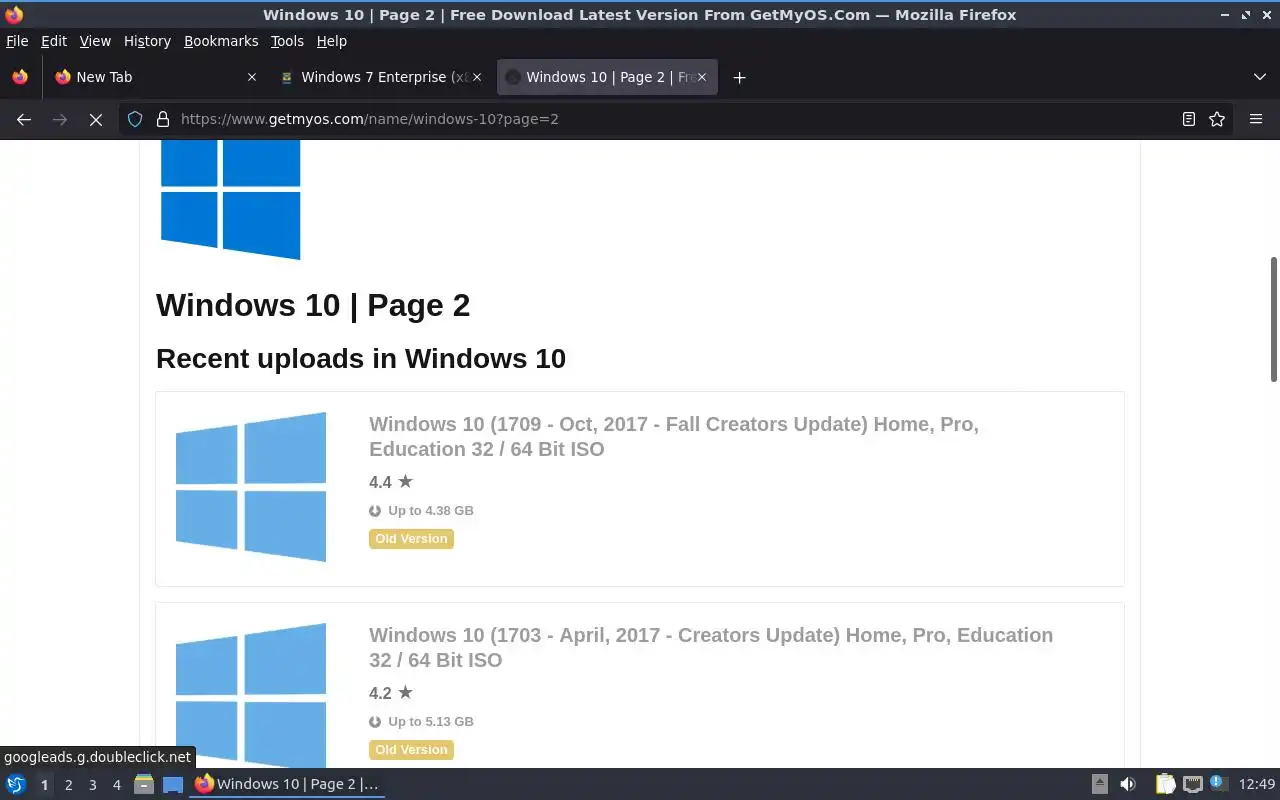This screenshot has width=1280, height=800.
Task: Open a new tab with plus button
Action: coord(739,77)
